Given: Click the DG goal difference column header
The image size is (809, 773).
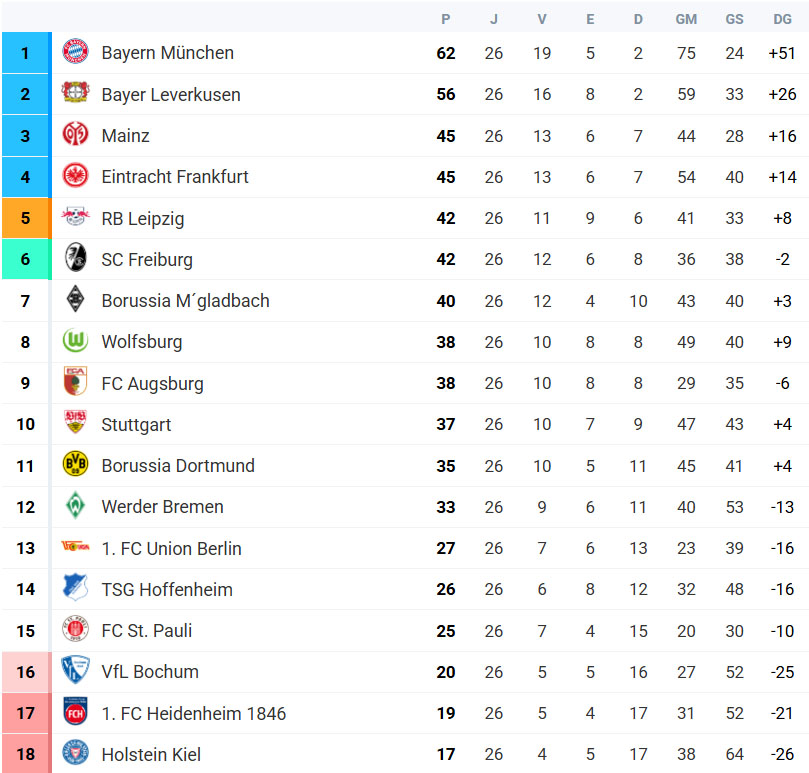Looking at the screenshot, I should point(782,19).
